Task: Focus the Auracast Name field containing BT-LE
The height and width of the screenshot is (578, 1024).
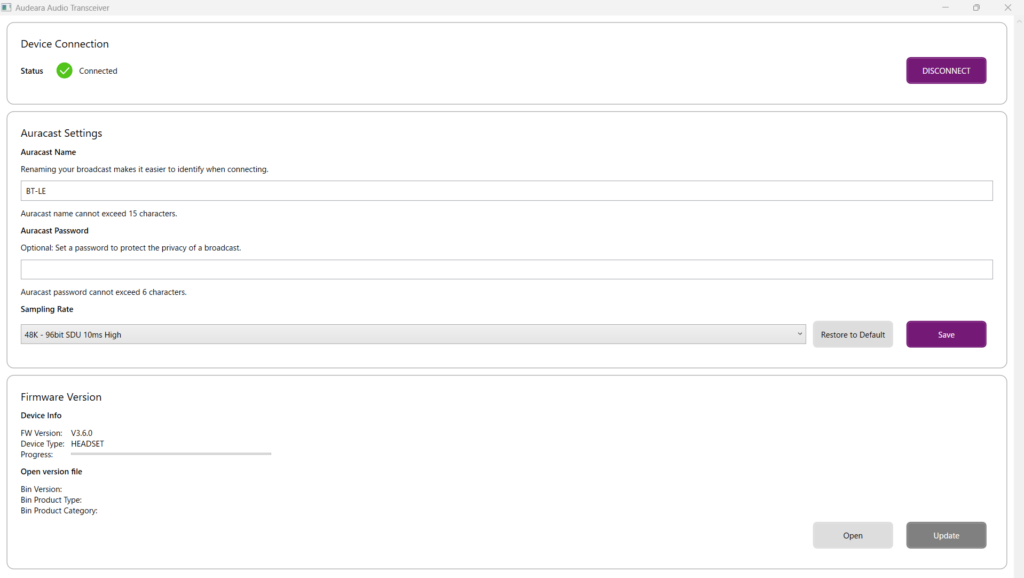Action: [x=506, y=191]
